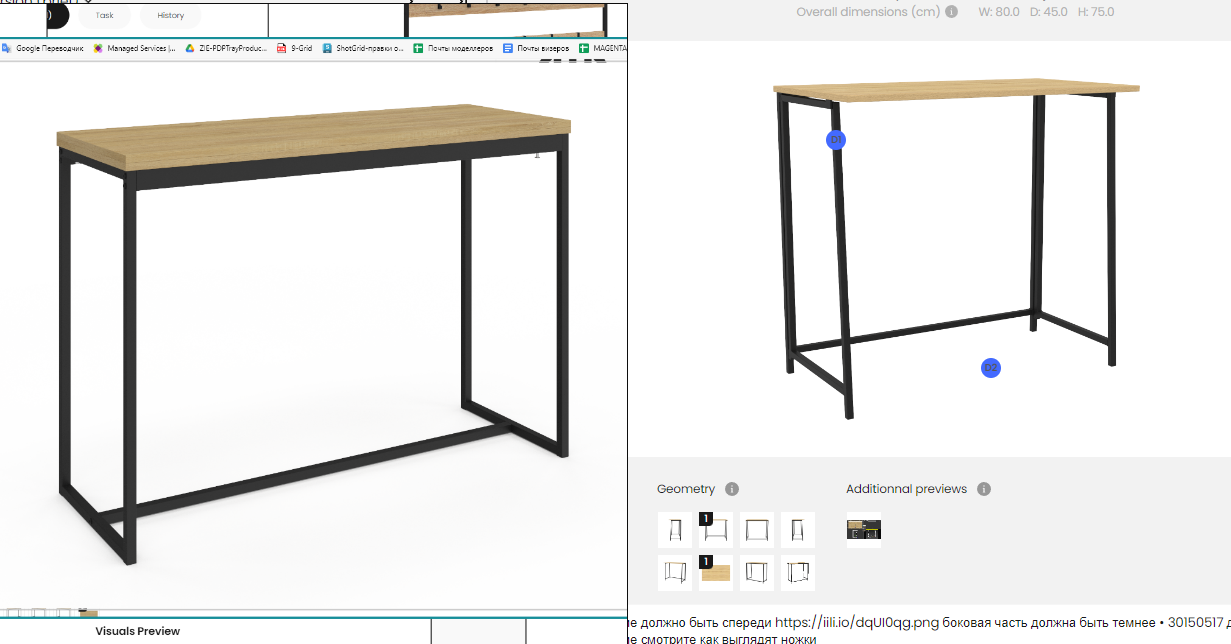This screenshot has width=1231, height=644.
Task: Open MAGENTA bookmark
Action: tap(604, 48)
